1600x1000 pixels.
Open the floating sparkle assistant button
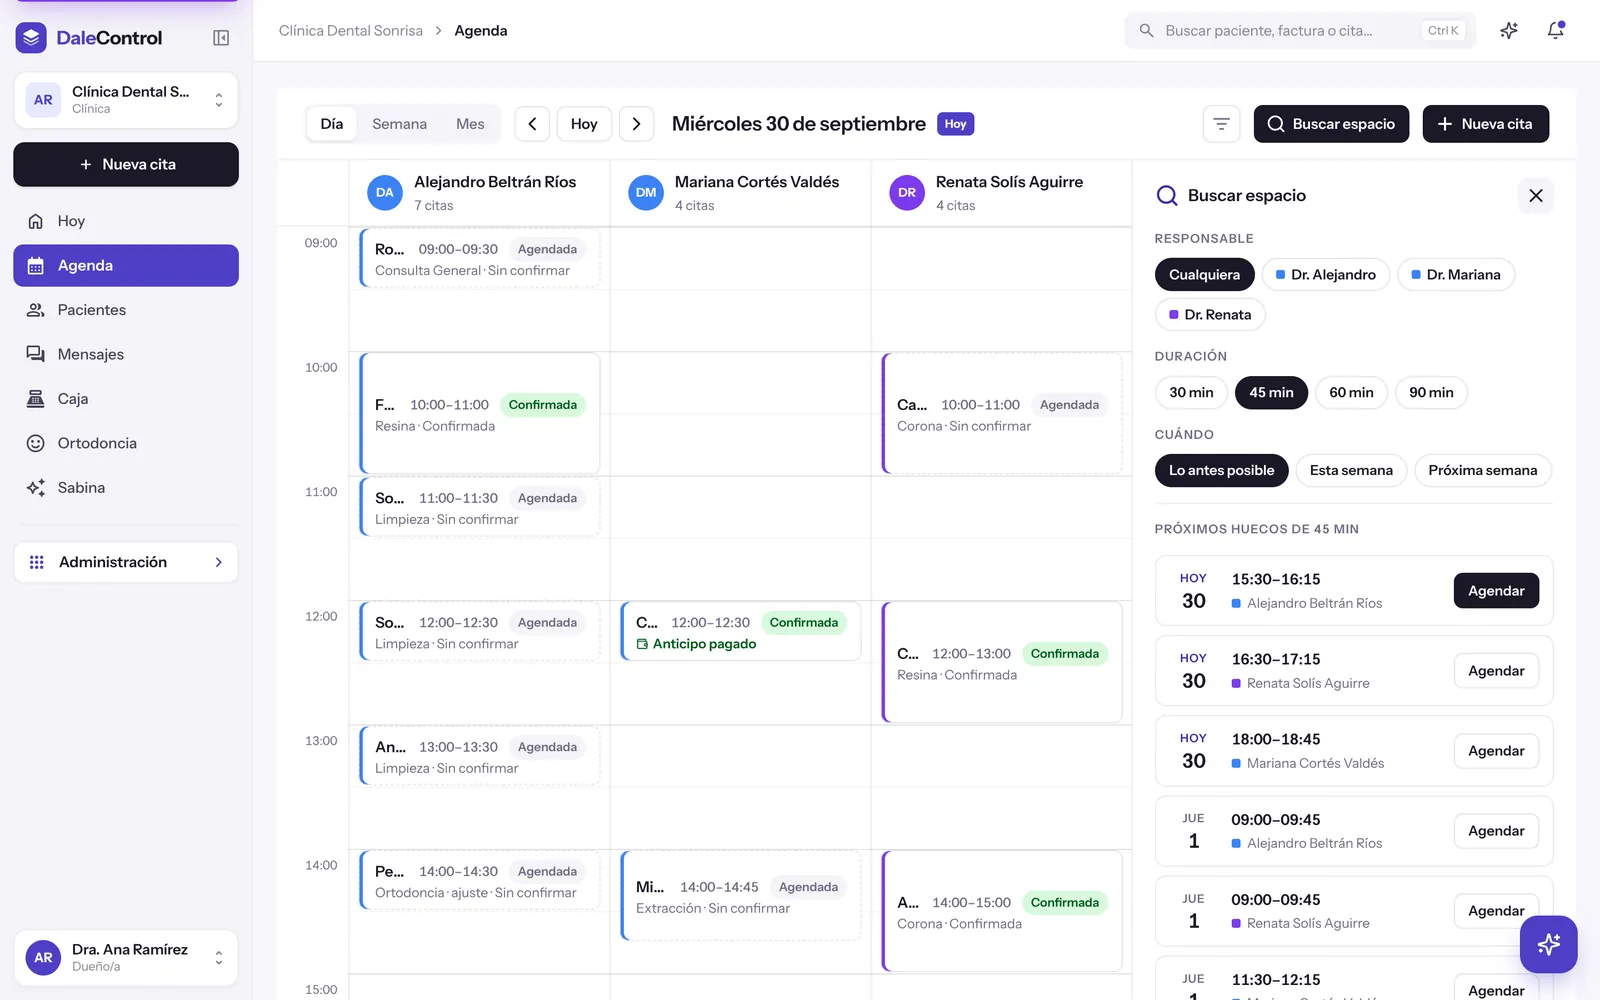[x=1548, y=944]
